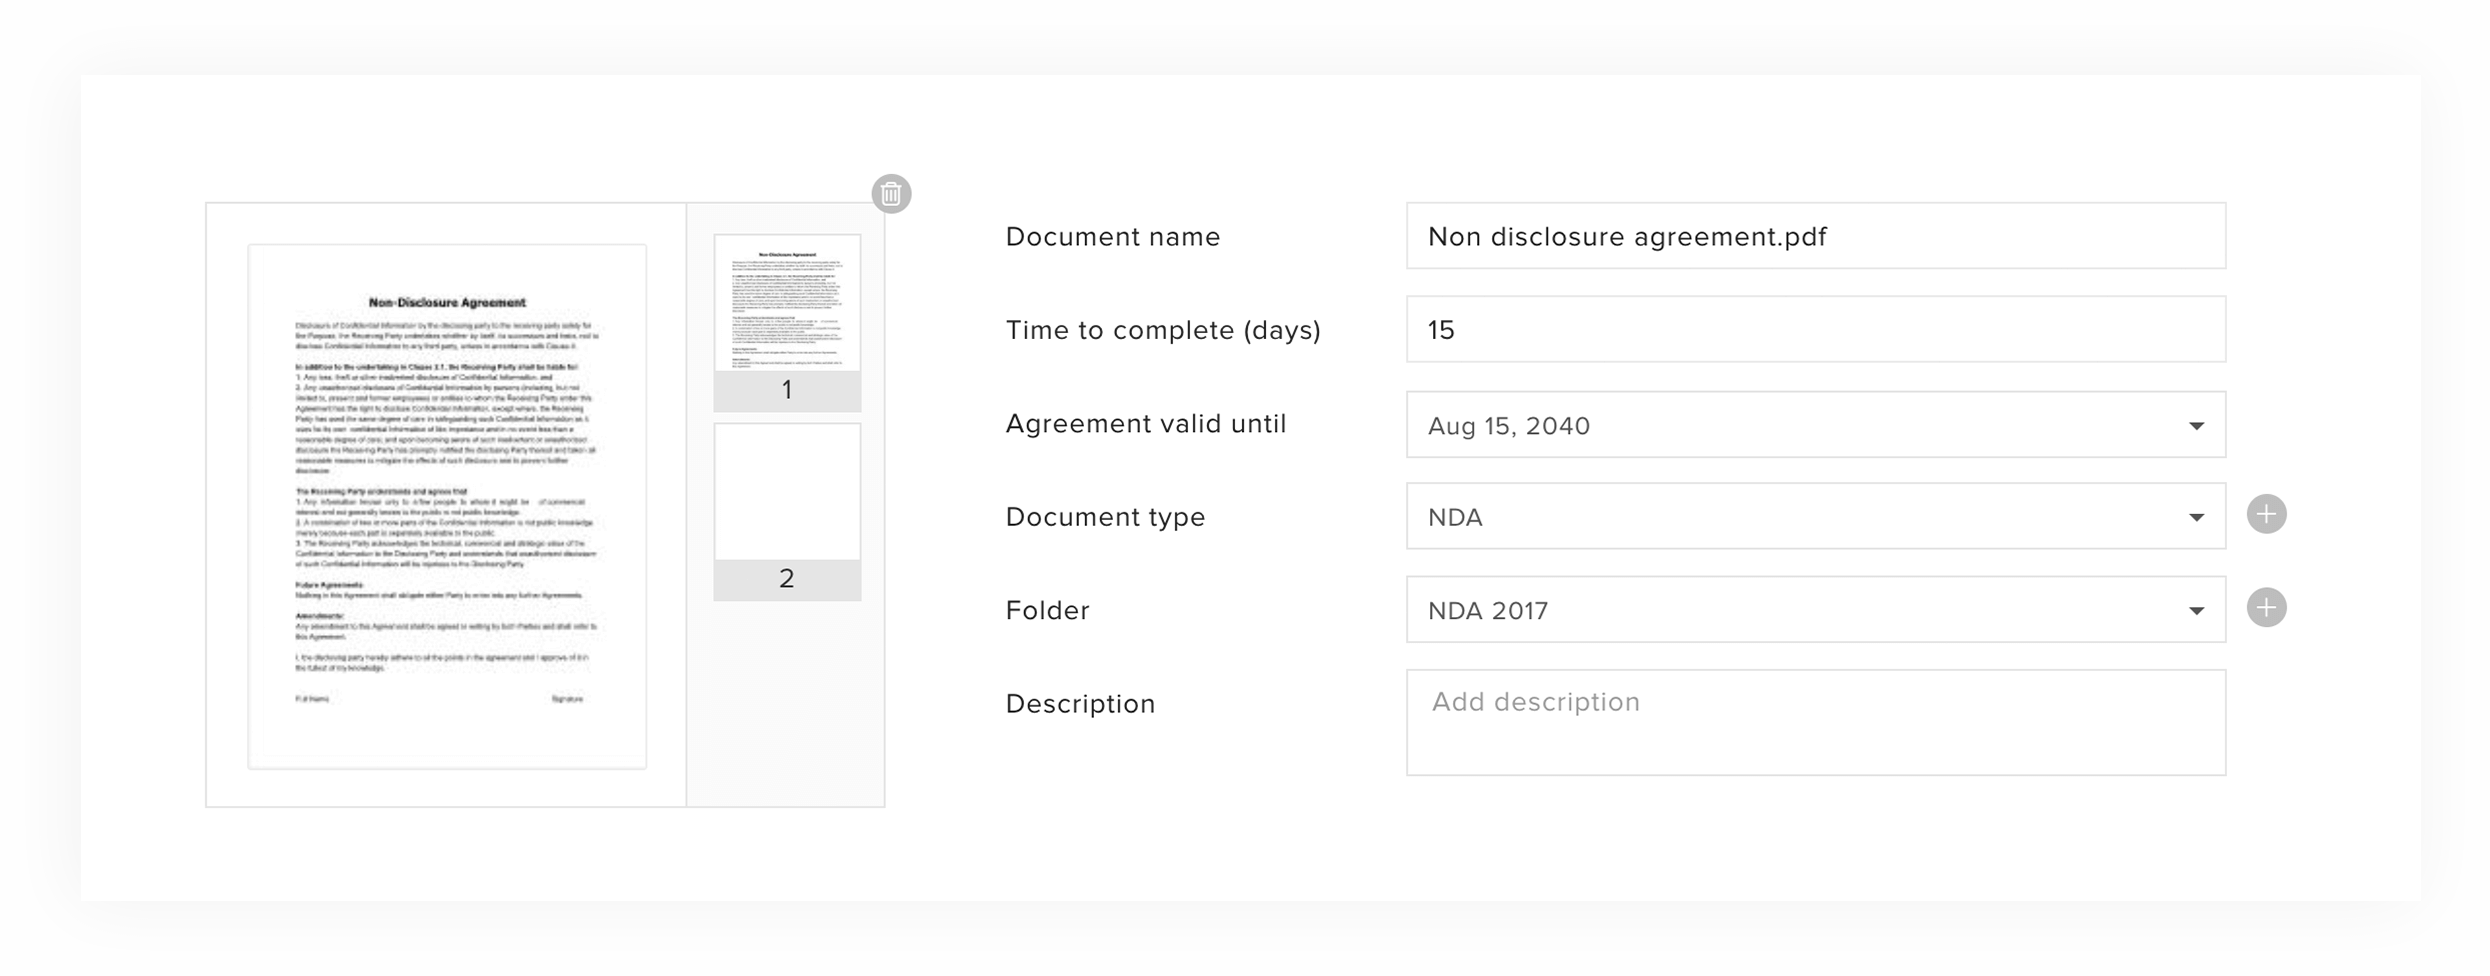Click the NDA value in Document type
This screenshot has width=2490, height=976.
(x=1455, y=517)
